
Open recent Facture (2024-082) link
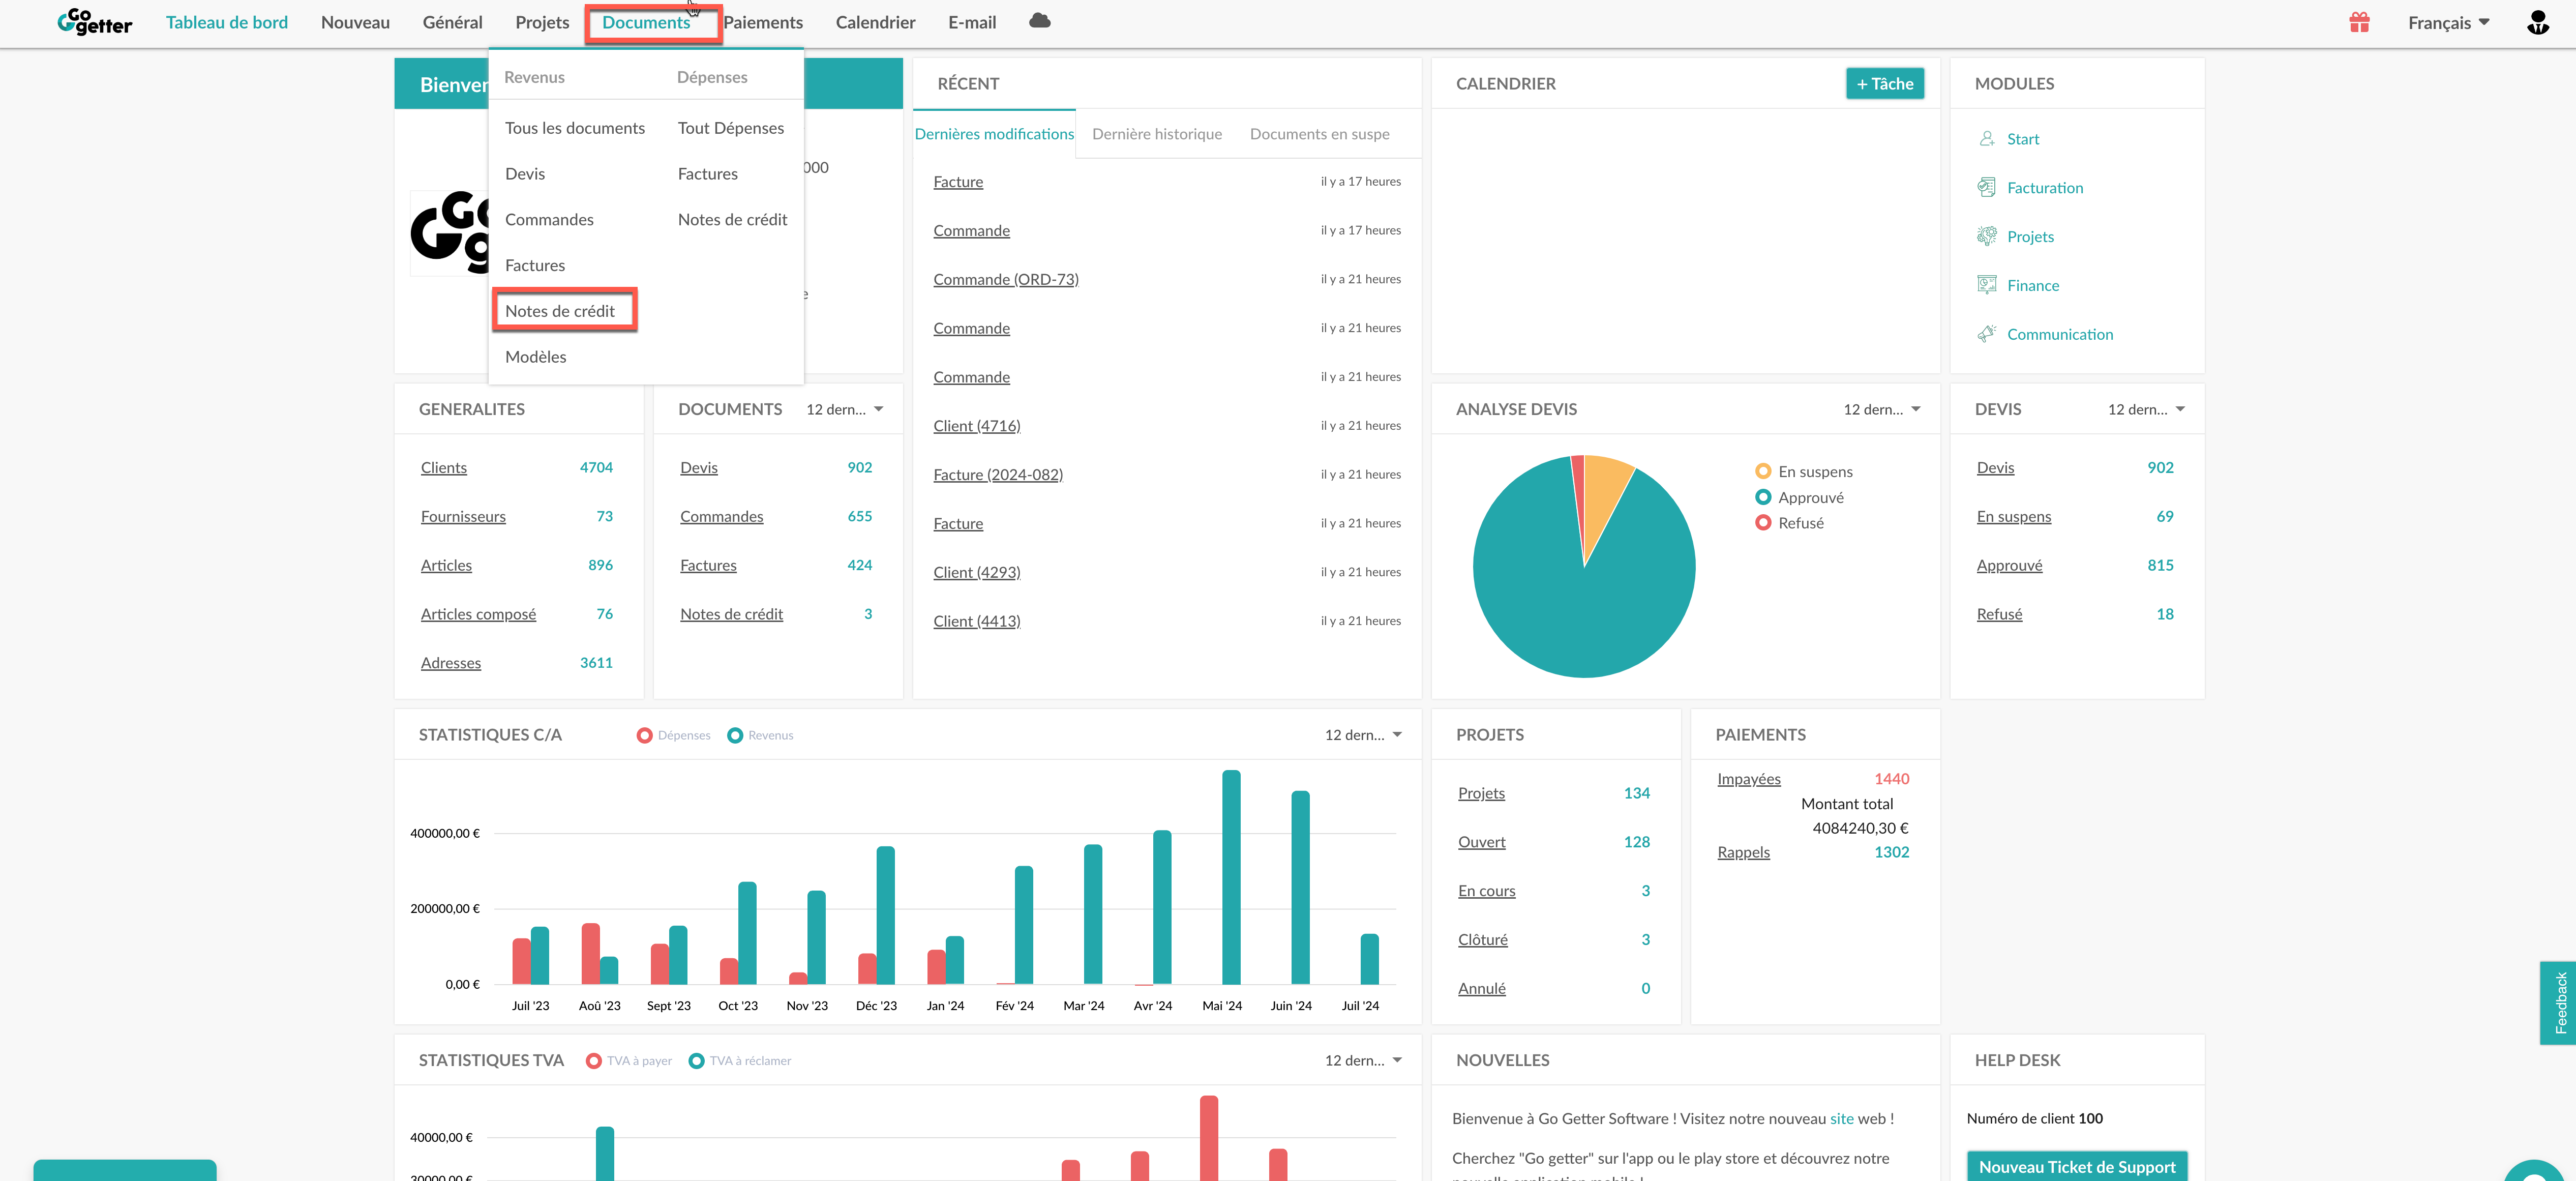[998, 475]
